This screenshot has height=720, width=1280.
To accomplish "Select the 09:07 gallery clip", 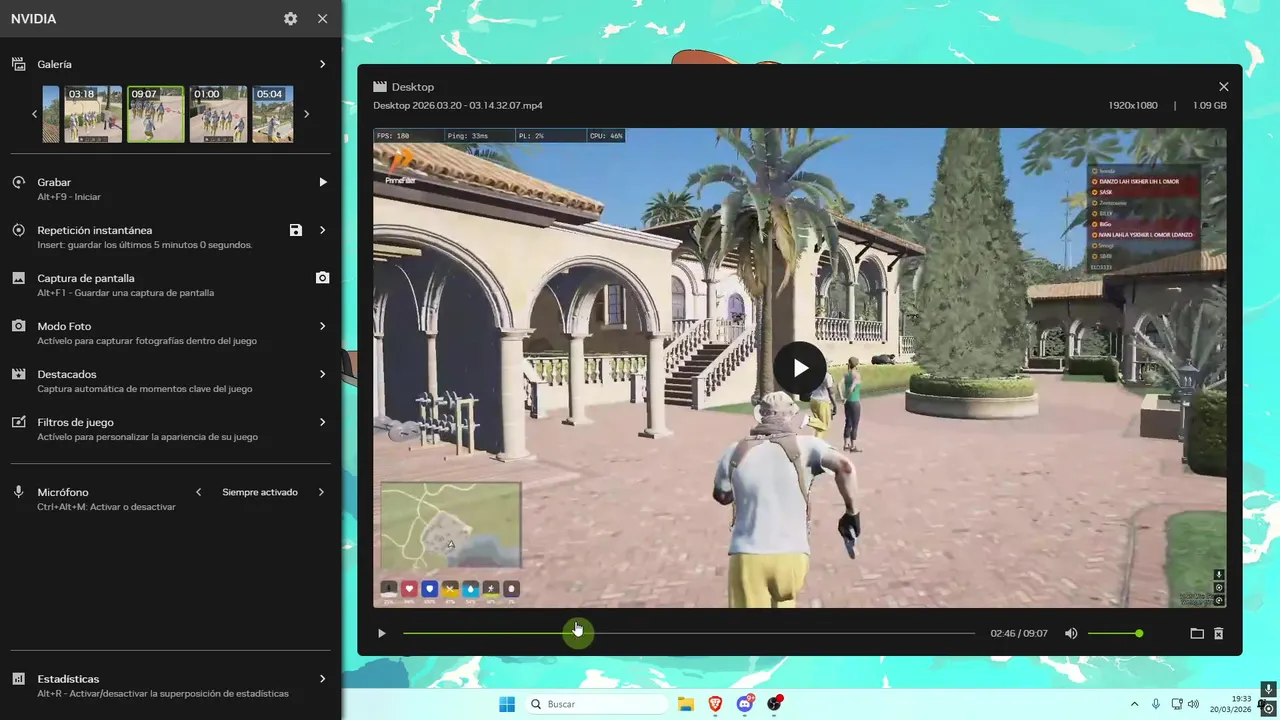I will point(156,114).
